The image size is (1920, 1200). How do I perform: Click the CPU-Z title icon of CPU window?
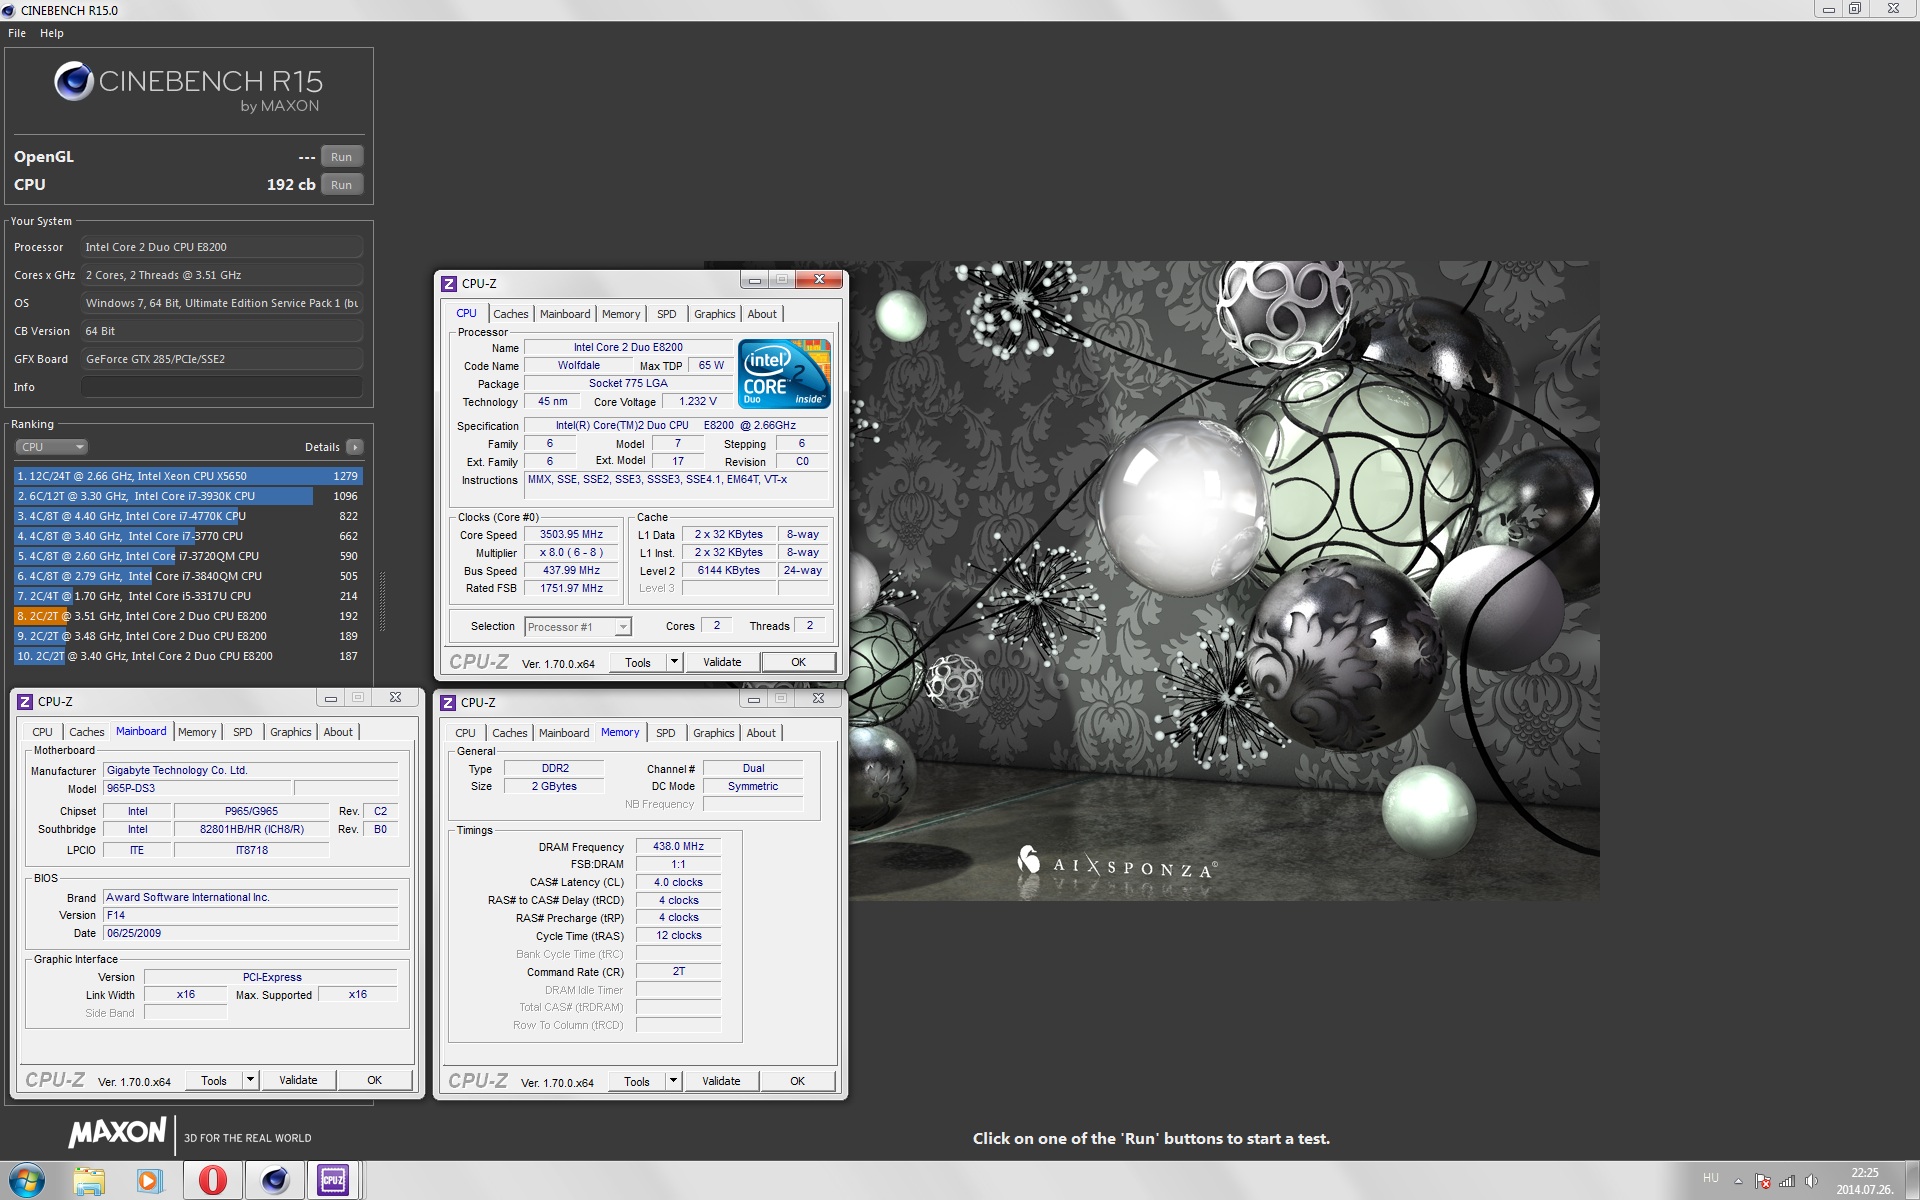pos(449,284)
